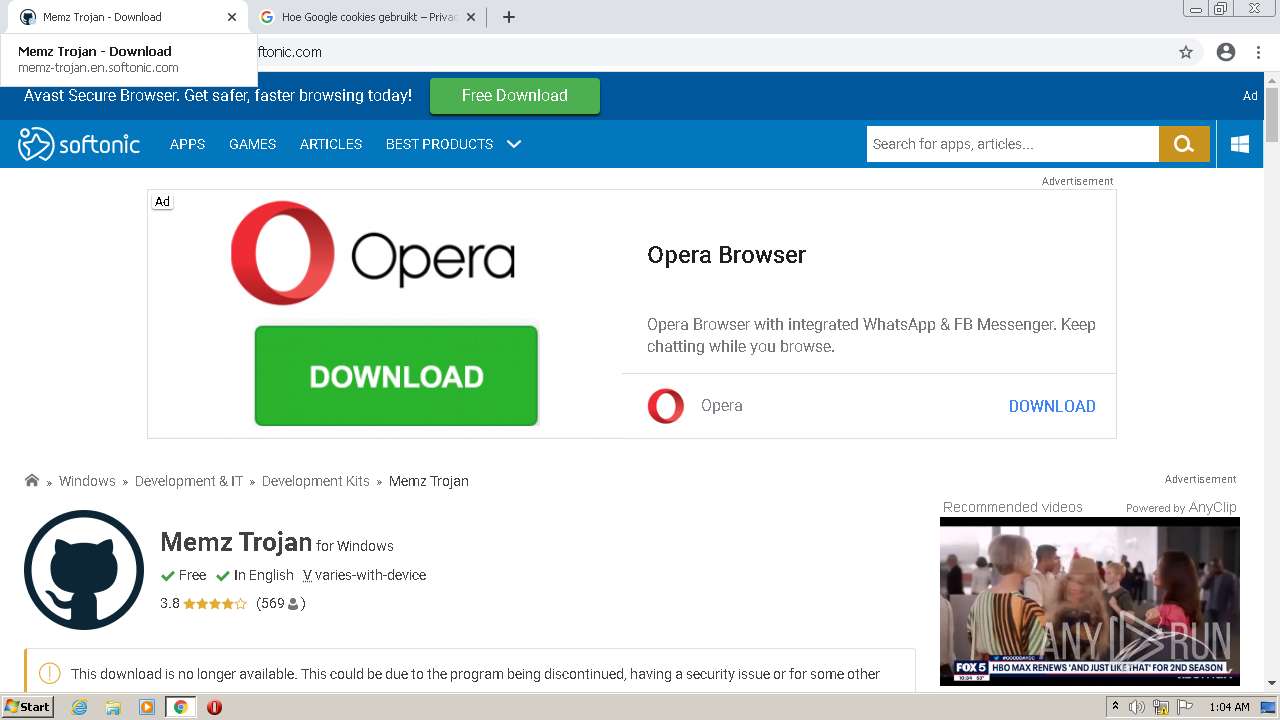The width and height of the screenshot is (1280, 720).
Task: Click the blue DOWNLOAD link in Opera ad
Action: point(1052,406)
